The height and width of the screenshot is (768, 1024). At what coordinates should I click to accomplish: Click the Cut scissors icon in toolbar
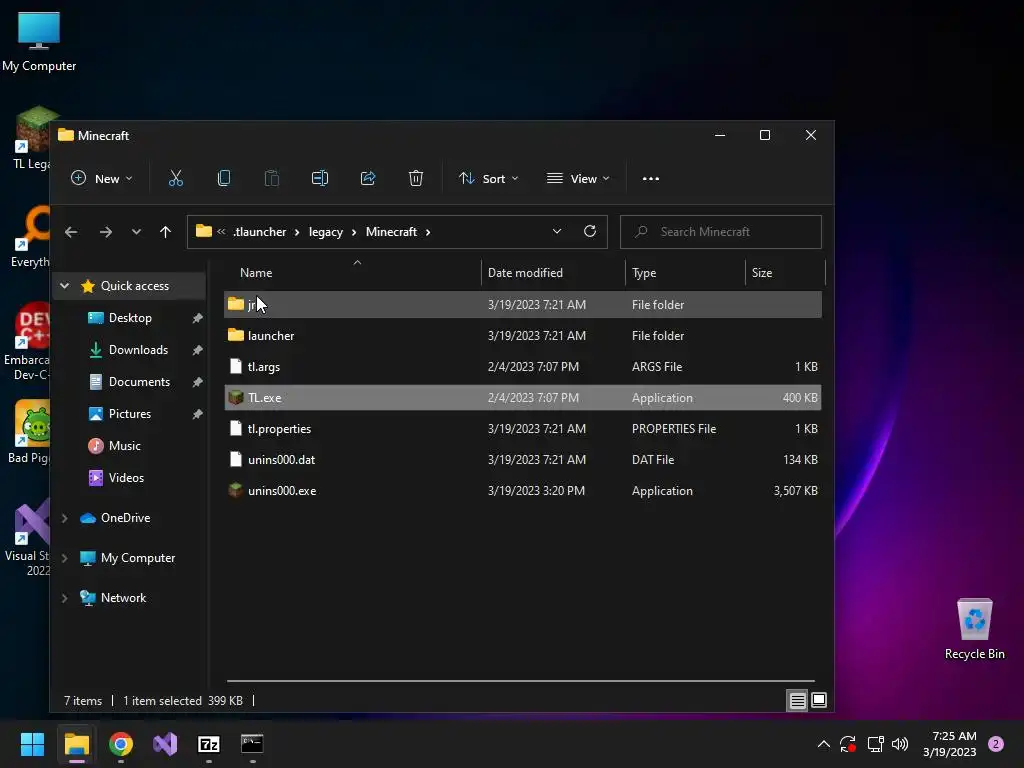pyautogui.click(x=176, y=178)
